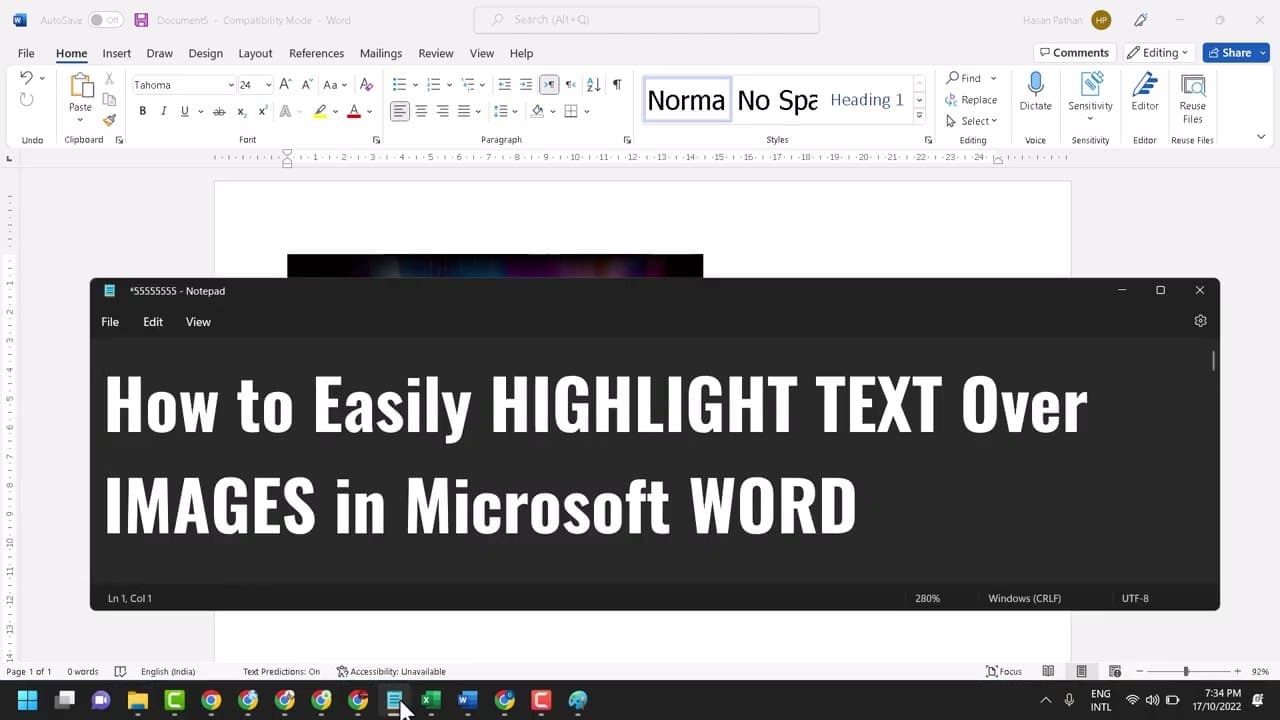Open the font size dropdown showing 24

coord(267,85)
